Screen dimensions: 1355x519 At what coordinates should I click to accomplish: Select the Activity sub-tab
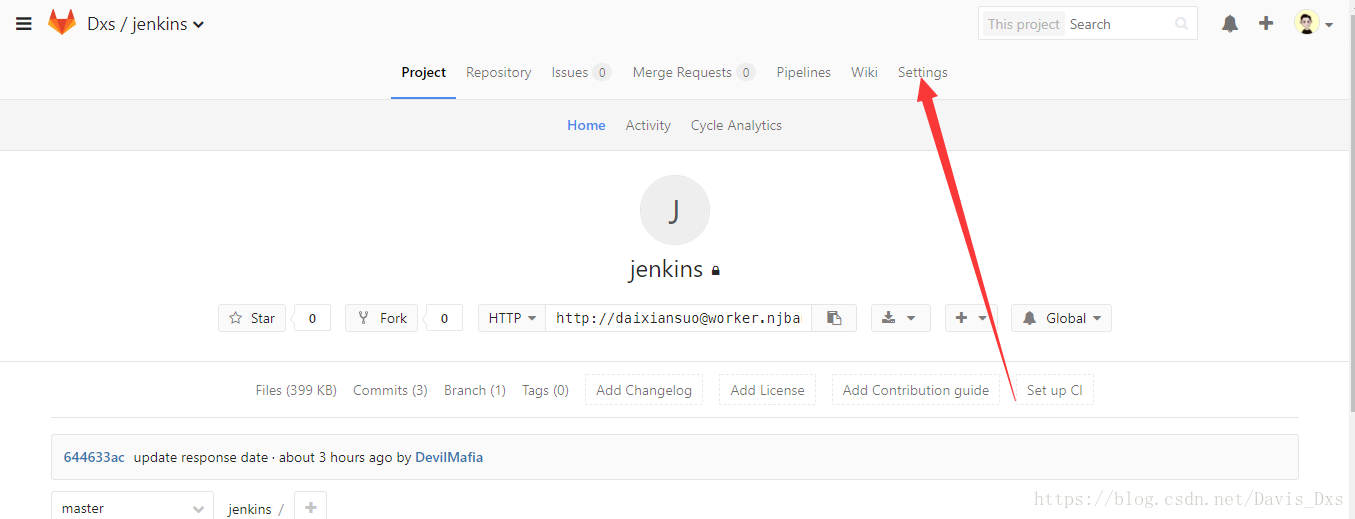click(648, 125)
